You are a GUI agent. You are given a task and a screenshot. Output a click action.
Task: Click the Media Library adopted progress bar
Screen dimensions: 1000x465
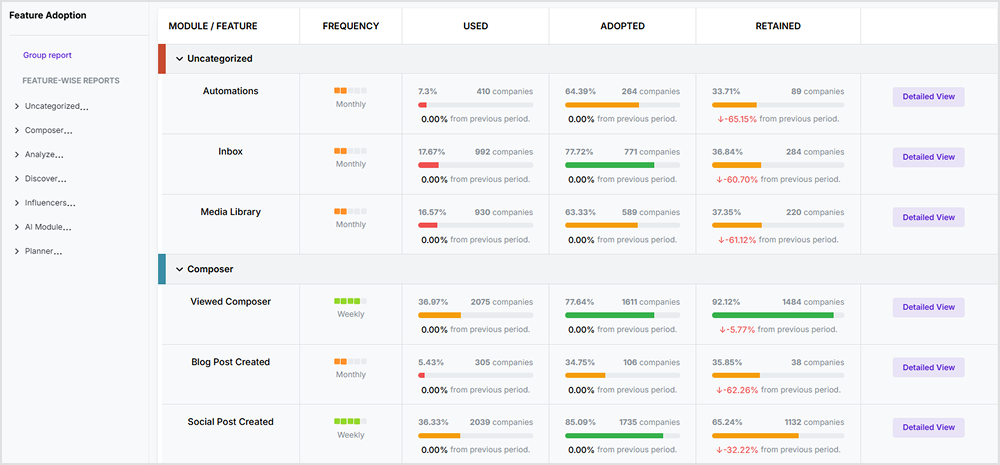click(x=622, y=225)
